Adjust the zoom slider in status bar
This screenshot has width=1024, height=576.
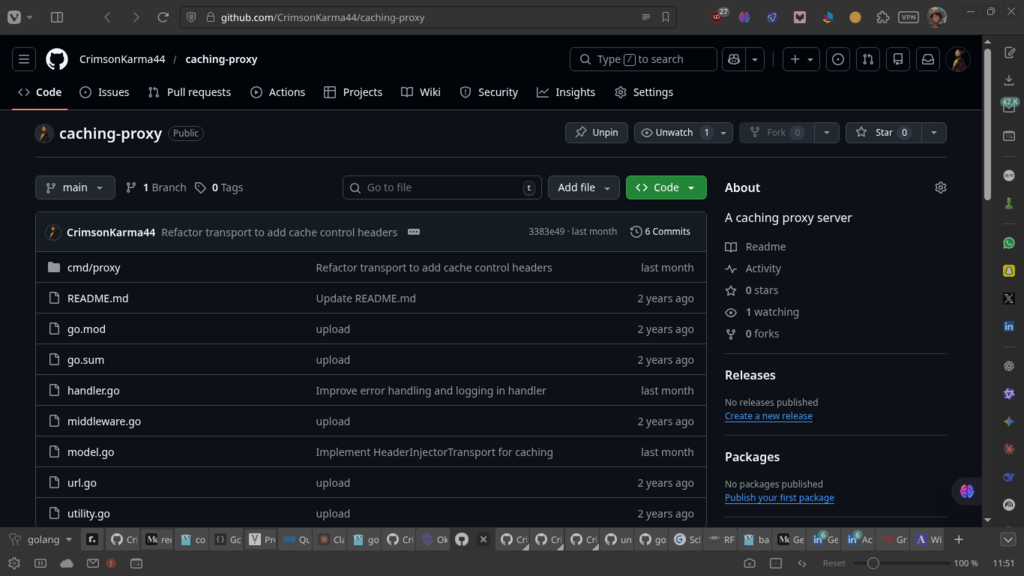(873, 563)
